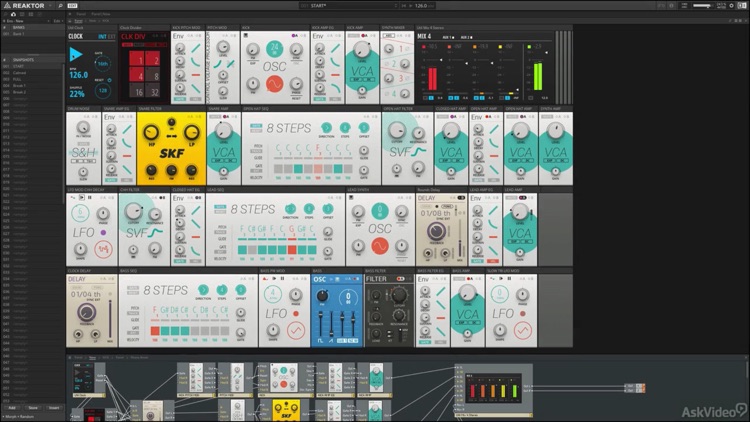
Task: Select the Break 1 snapshot
Action: 33,86
